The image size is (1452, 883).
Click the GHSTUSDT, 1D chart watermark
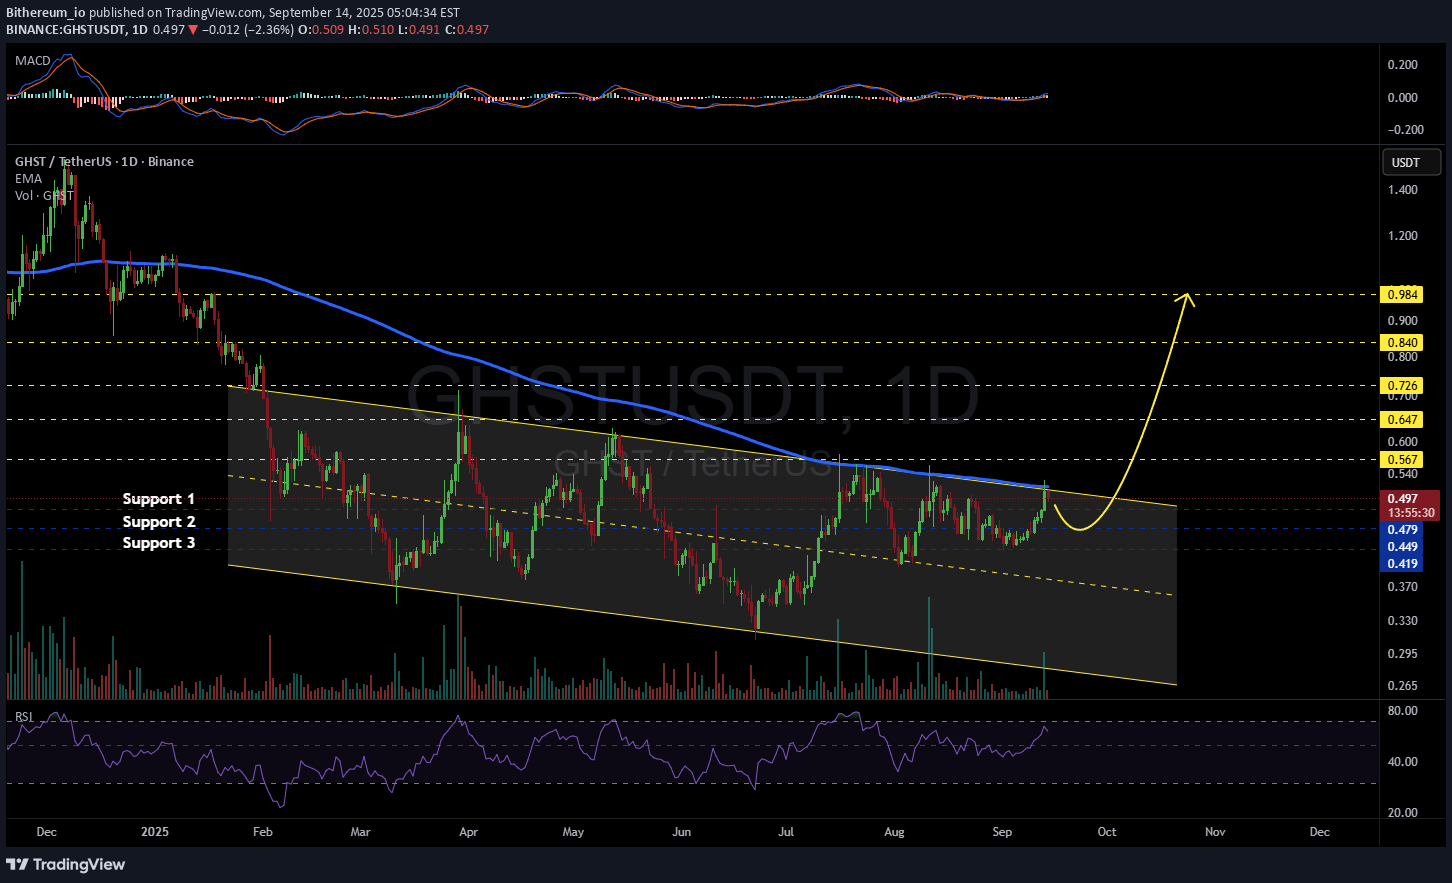(x=692, y=395)
